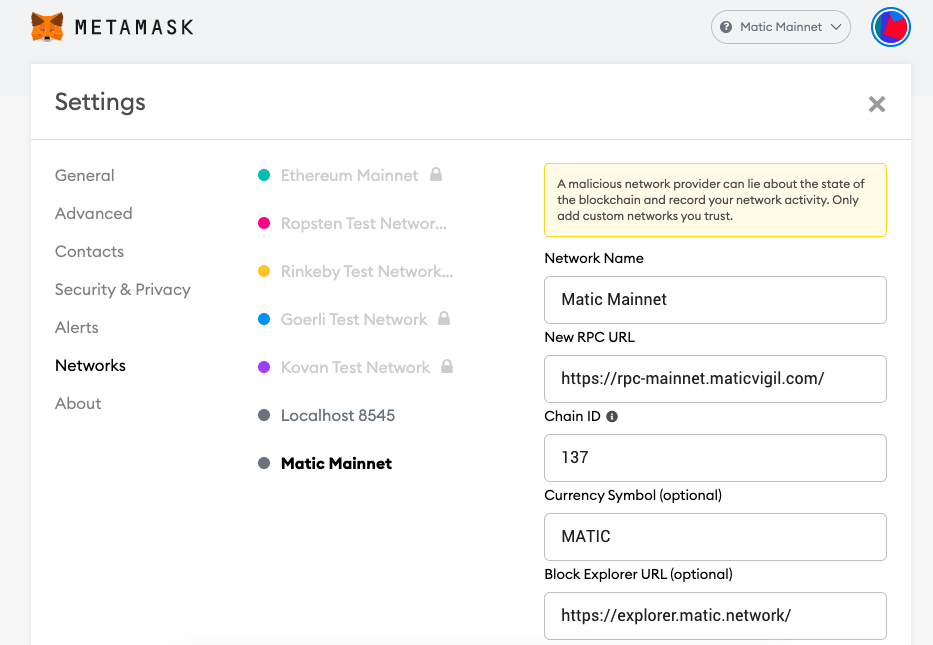Click the teal dot for Ethereum Mainnet
This screenshot has width=933, height=645.
click(x=264, y=175)
